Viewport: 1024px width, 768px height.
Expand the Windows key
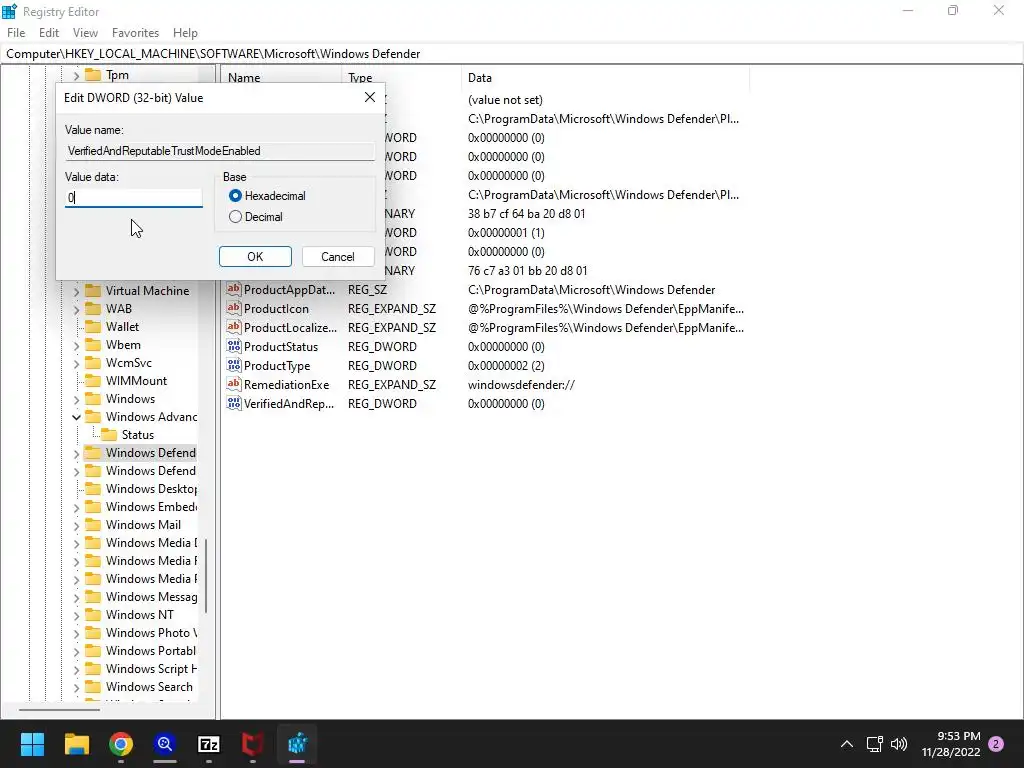pyautogui.click(x=76, y=399)
